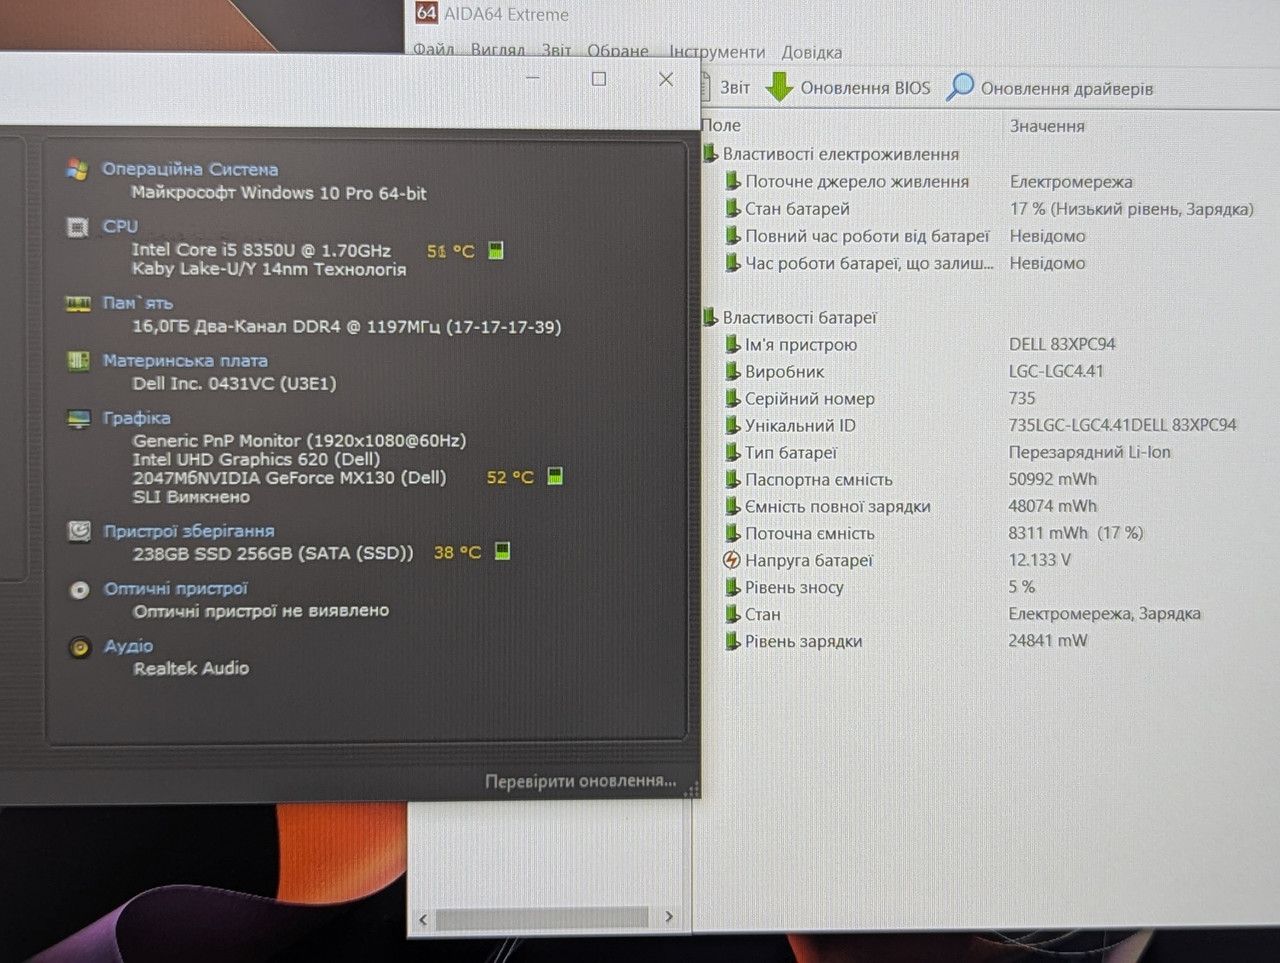Click the CPU heading in Speccy
Image resolution: width=1280 pixels, height=963 pixels.
tap(120, 226)
